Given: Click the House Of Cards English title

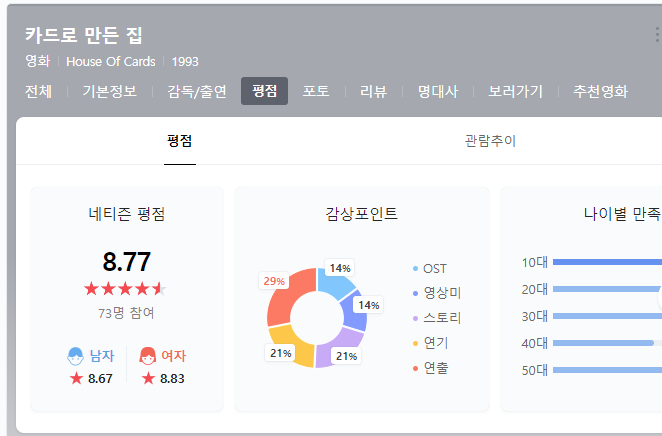Looking at the screenshot, I should pyautogui.click(x=111, y=62).
